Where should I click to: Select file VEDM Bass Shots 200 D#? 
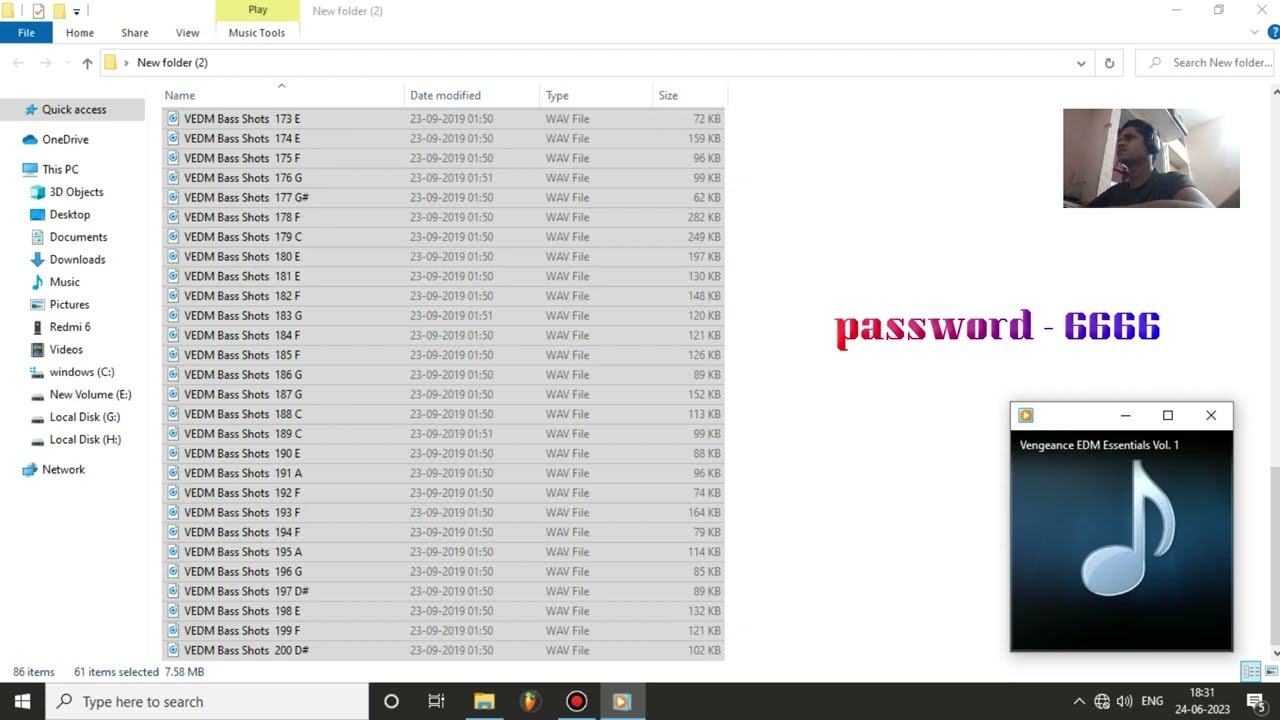click(x=443, y=651)
